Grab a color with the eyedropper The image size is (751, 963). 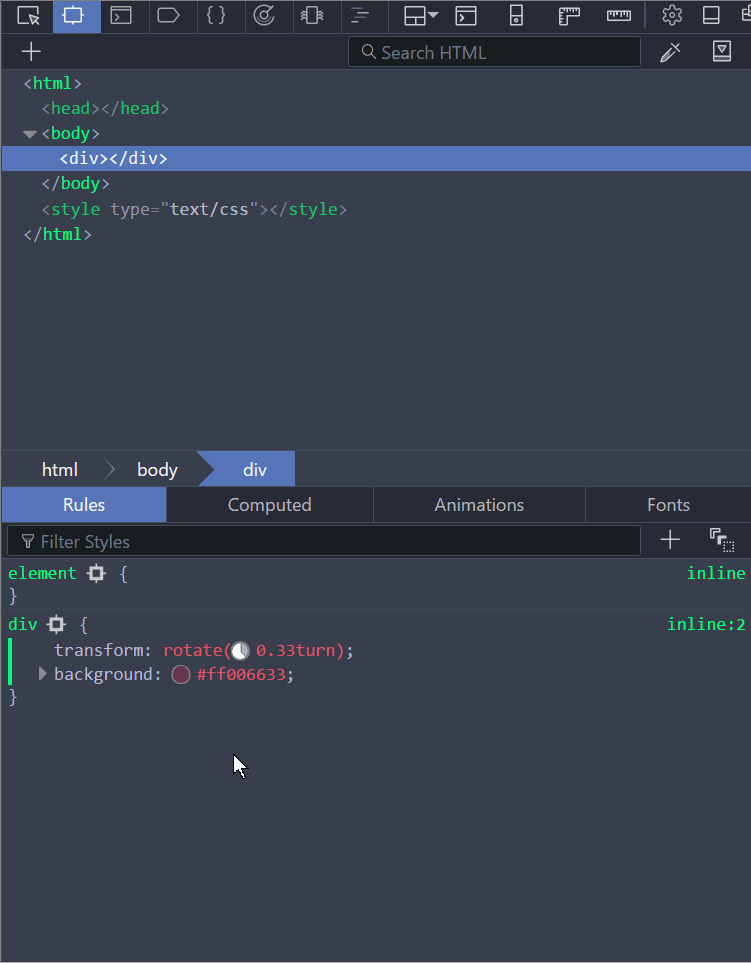pos(671,52)
